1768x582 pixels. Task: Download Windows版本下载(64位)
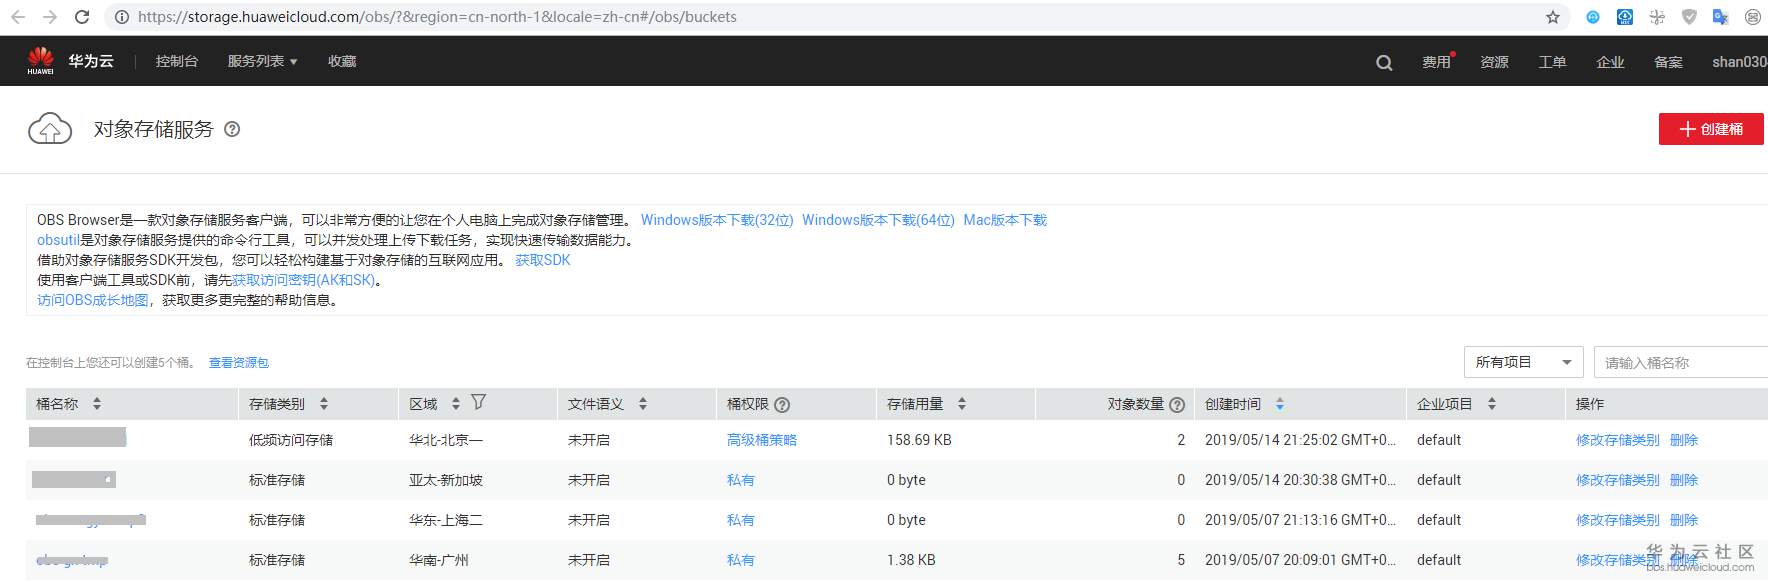(878, 220)
